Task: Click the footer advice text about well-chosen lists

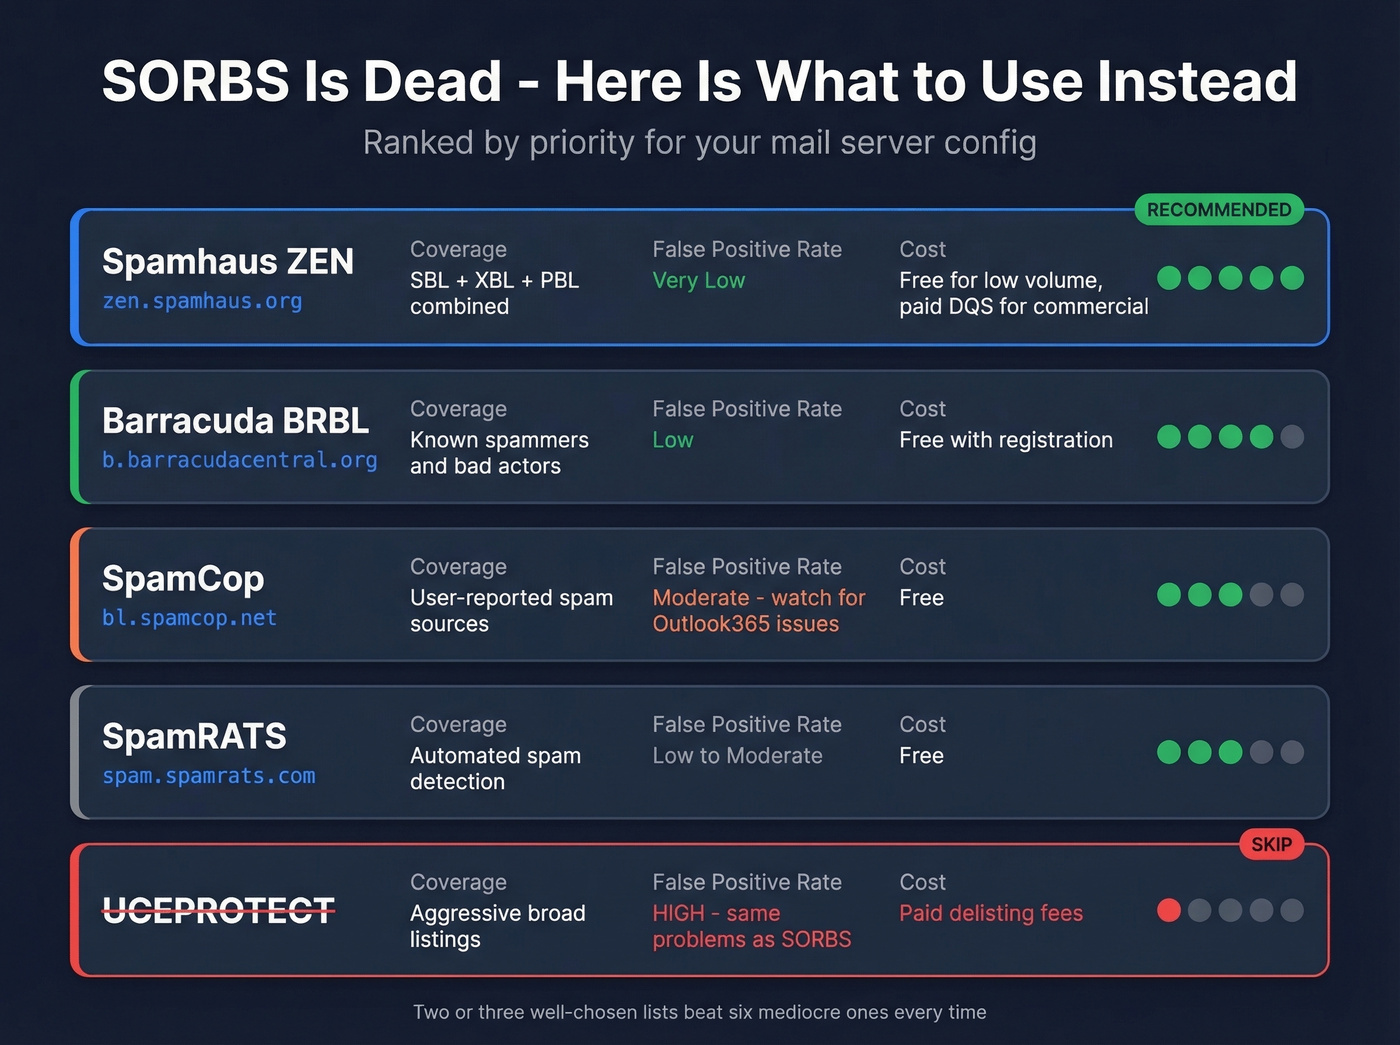Action: (700, 1012)
